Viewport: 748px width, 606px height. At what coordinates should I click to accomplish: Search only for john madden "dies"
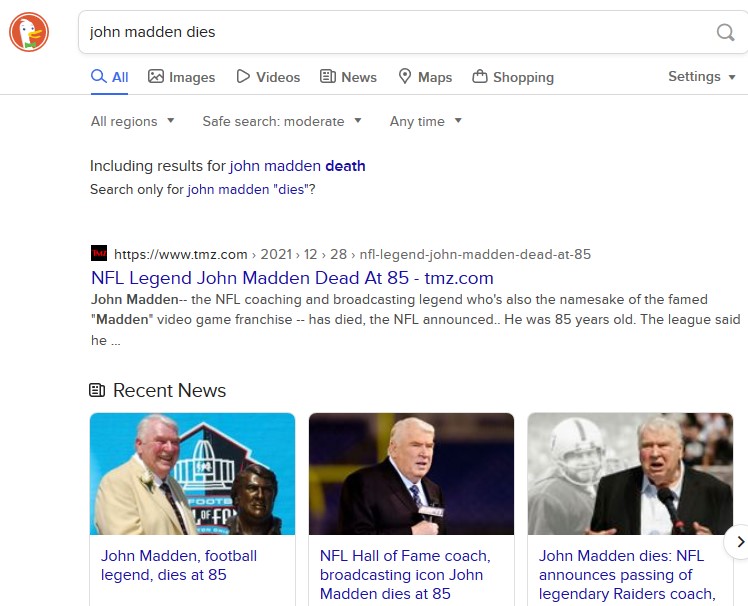(x=248, y=189)
